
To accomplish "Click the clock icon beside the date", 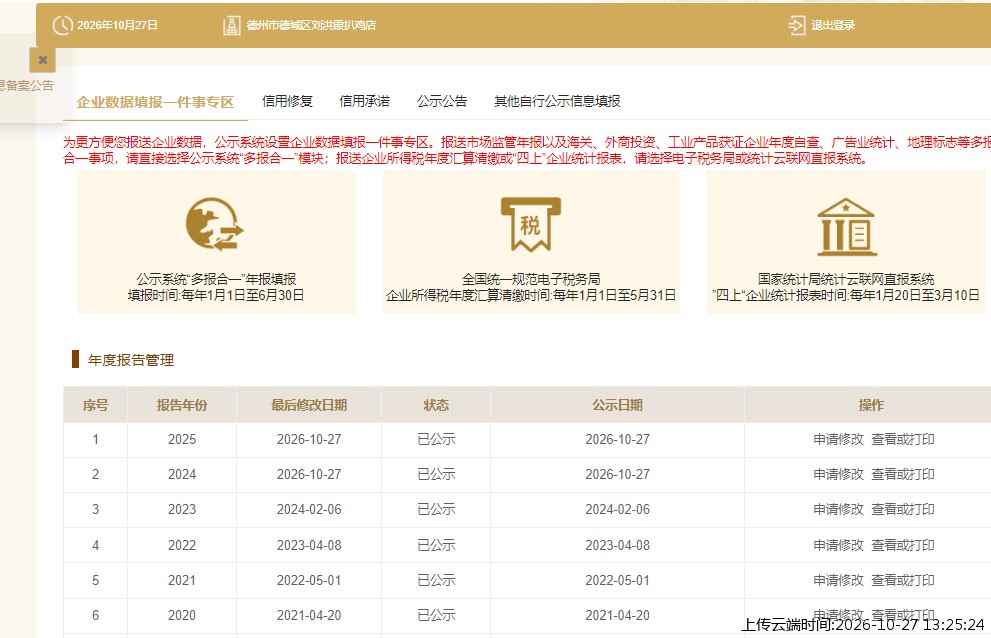I will (x=63, y=25).
